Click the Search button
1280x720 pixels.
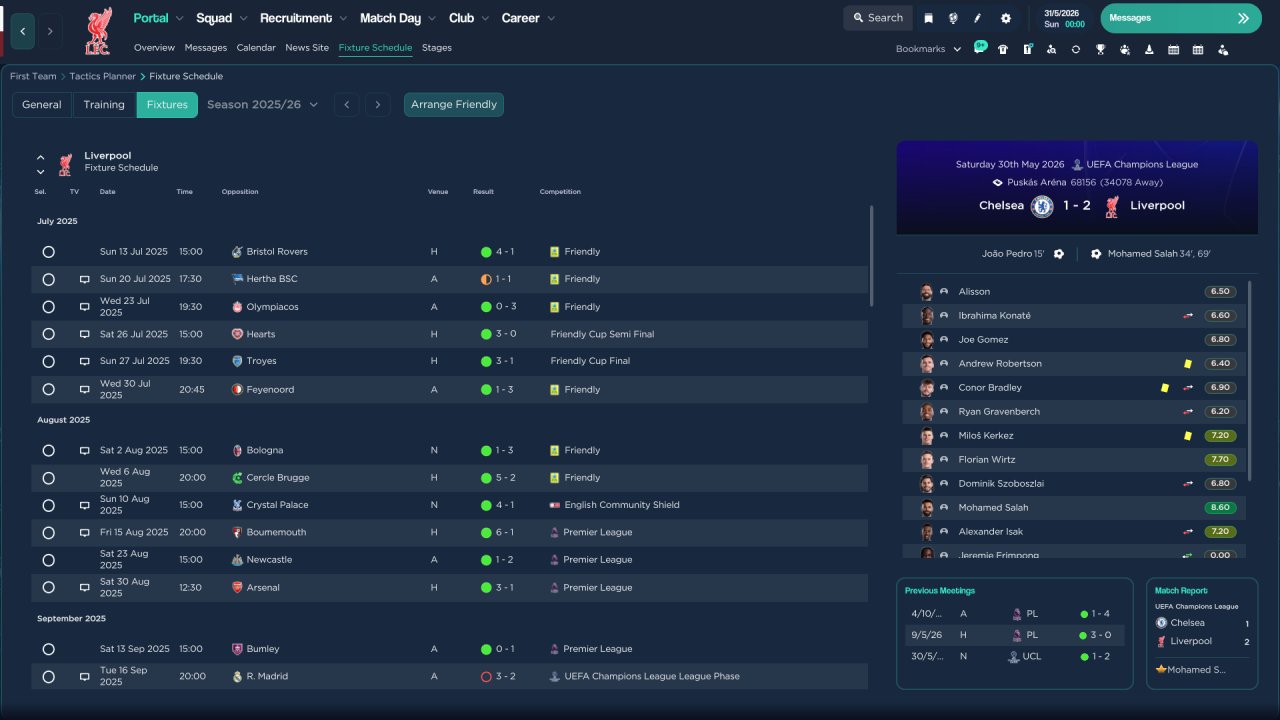pos(878,18)
